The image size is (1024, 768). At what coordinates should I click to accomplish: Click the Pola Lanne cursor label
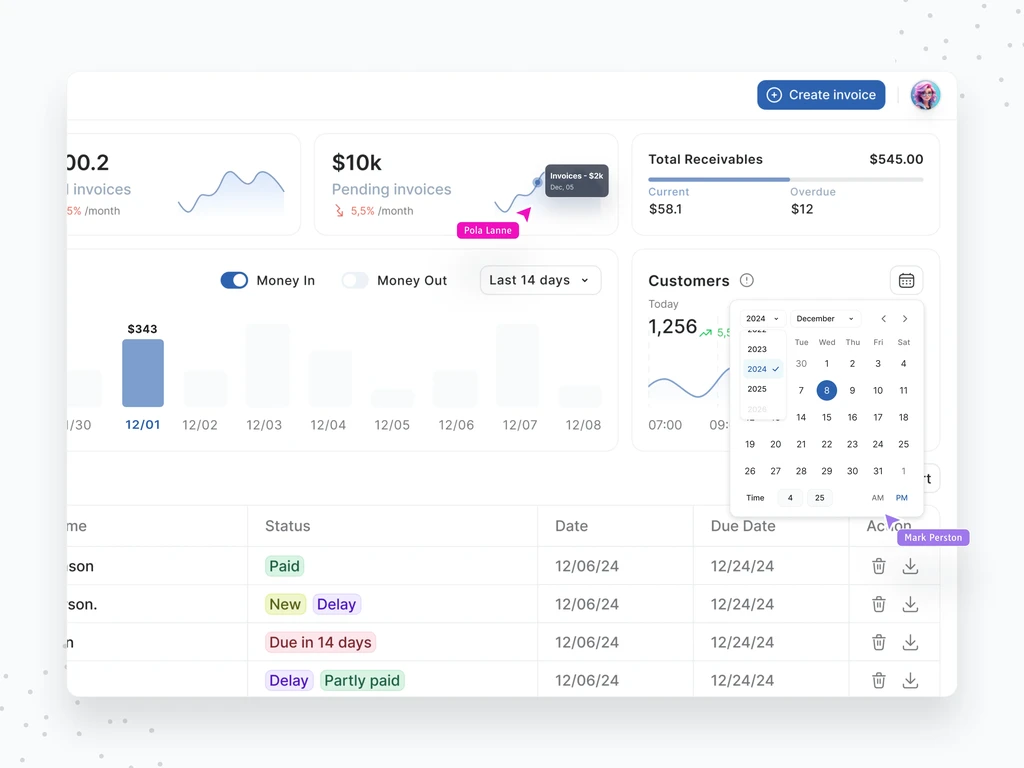pyautogui.click(x=488, y=231)
